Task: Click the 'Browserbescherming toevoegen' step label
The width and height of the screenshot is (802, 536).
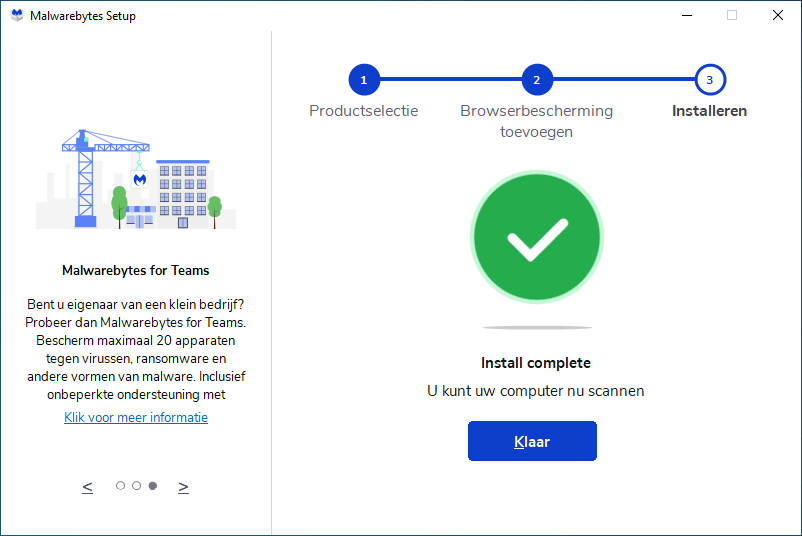Action: pos(537,121)
